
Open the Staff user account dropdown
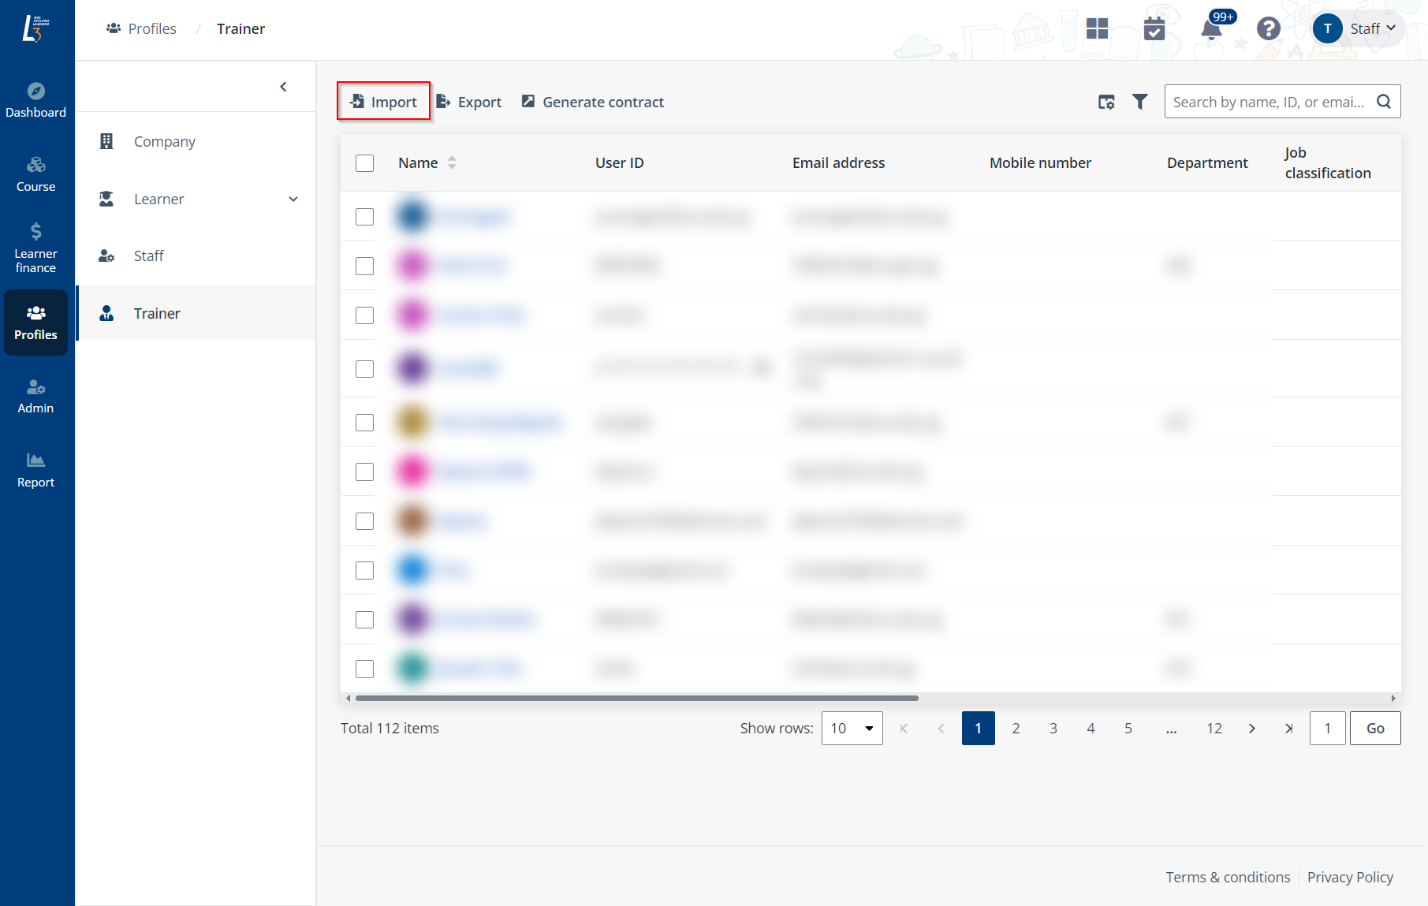[x=1357, y=29]
